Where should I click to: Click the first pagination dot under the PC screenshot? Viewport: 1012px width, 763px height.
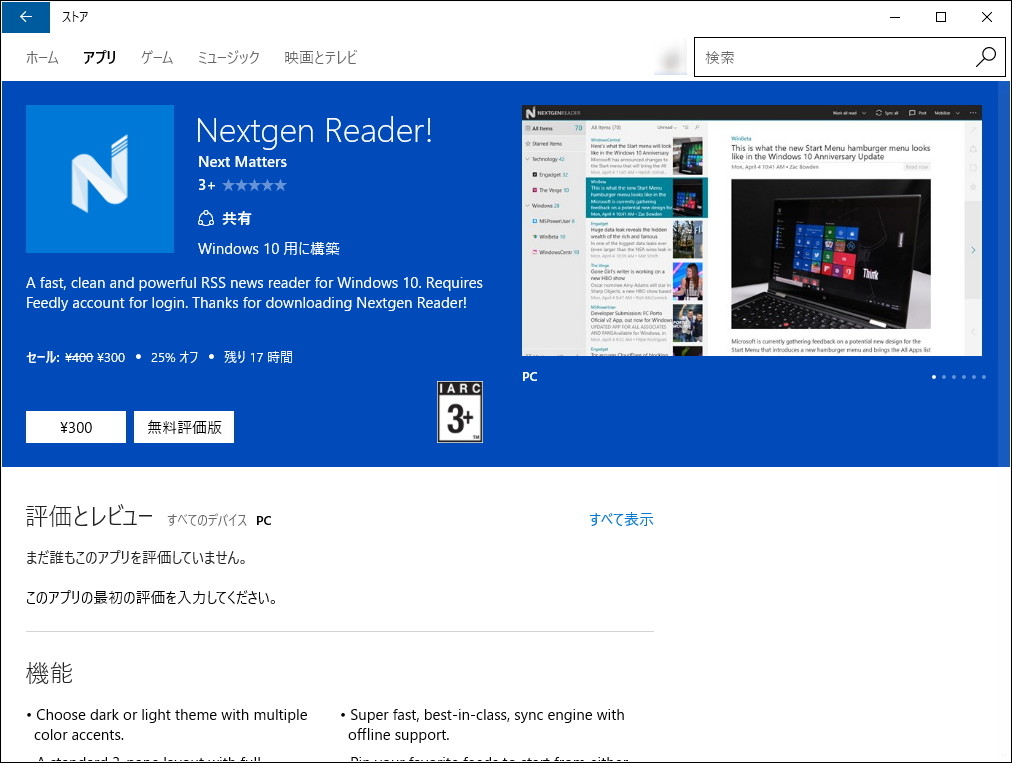(934, 377)
